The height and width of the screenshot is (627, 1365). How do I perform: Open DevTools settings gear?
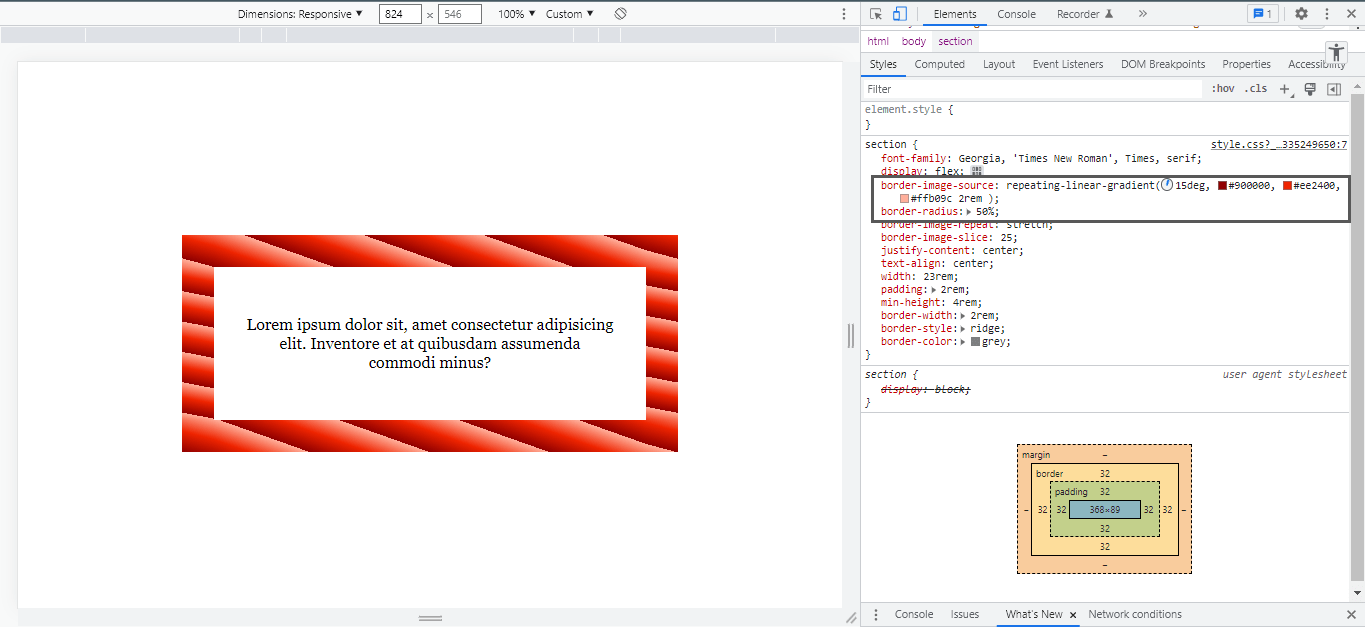coord(1301,14)
